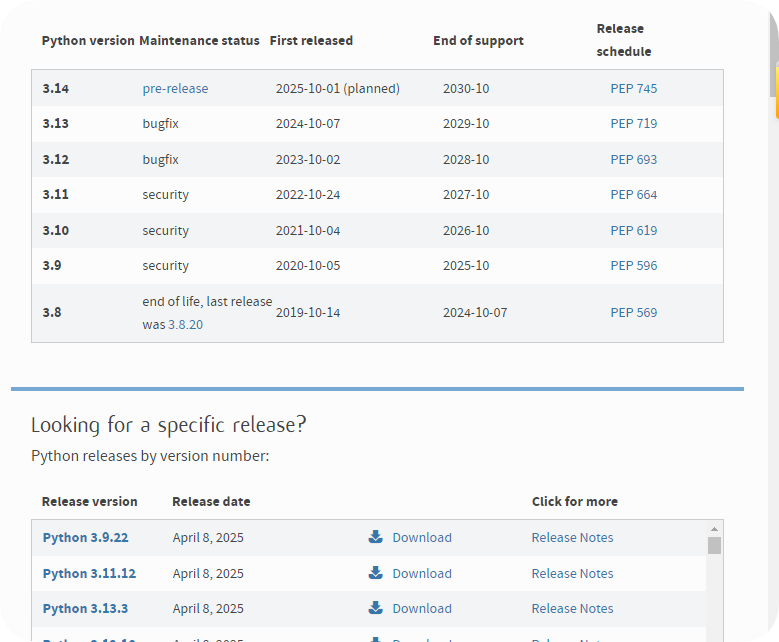Read Release Notes for Python 3.13.3

click(572, 609)
